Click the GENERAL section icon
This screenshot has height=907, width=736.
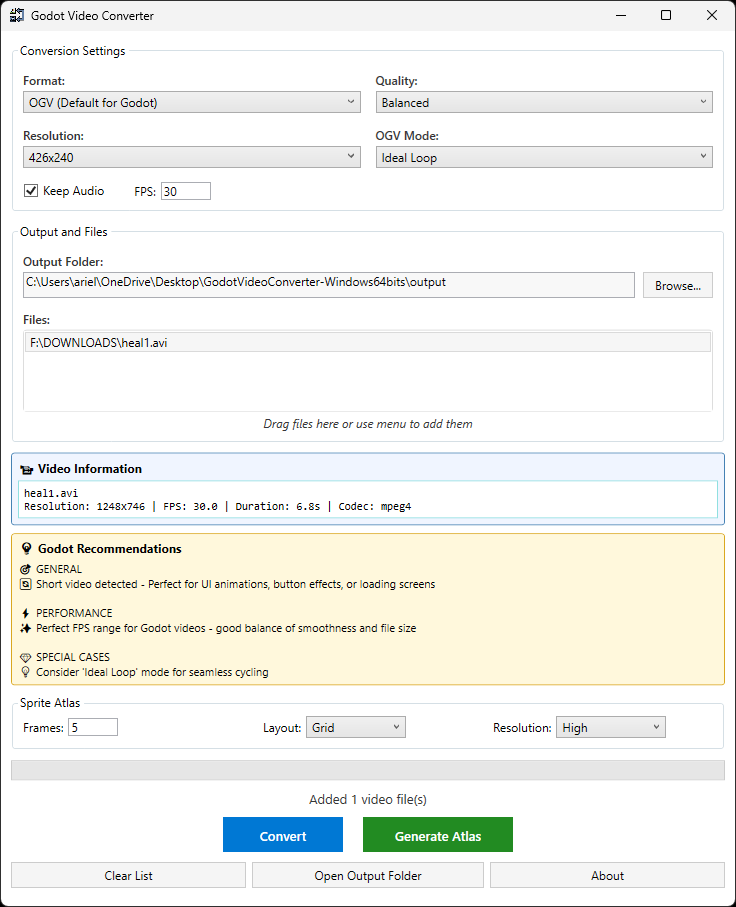(26, 569)
